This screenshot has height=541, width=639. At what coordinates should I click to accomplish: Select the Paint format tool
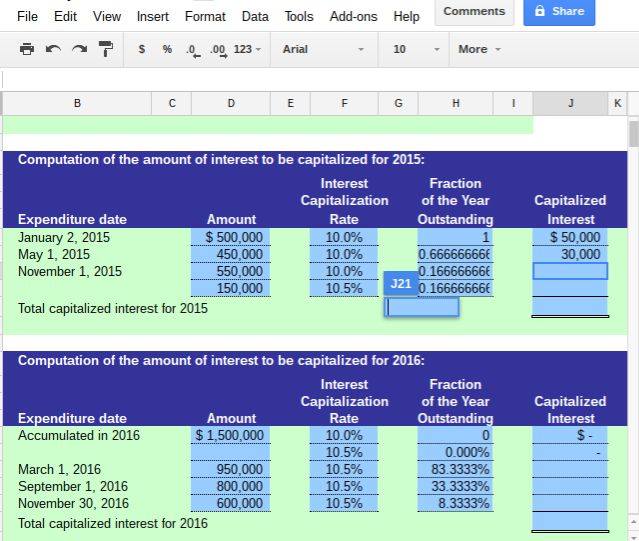pyautogui.click(x=105, y=49)
